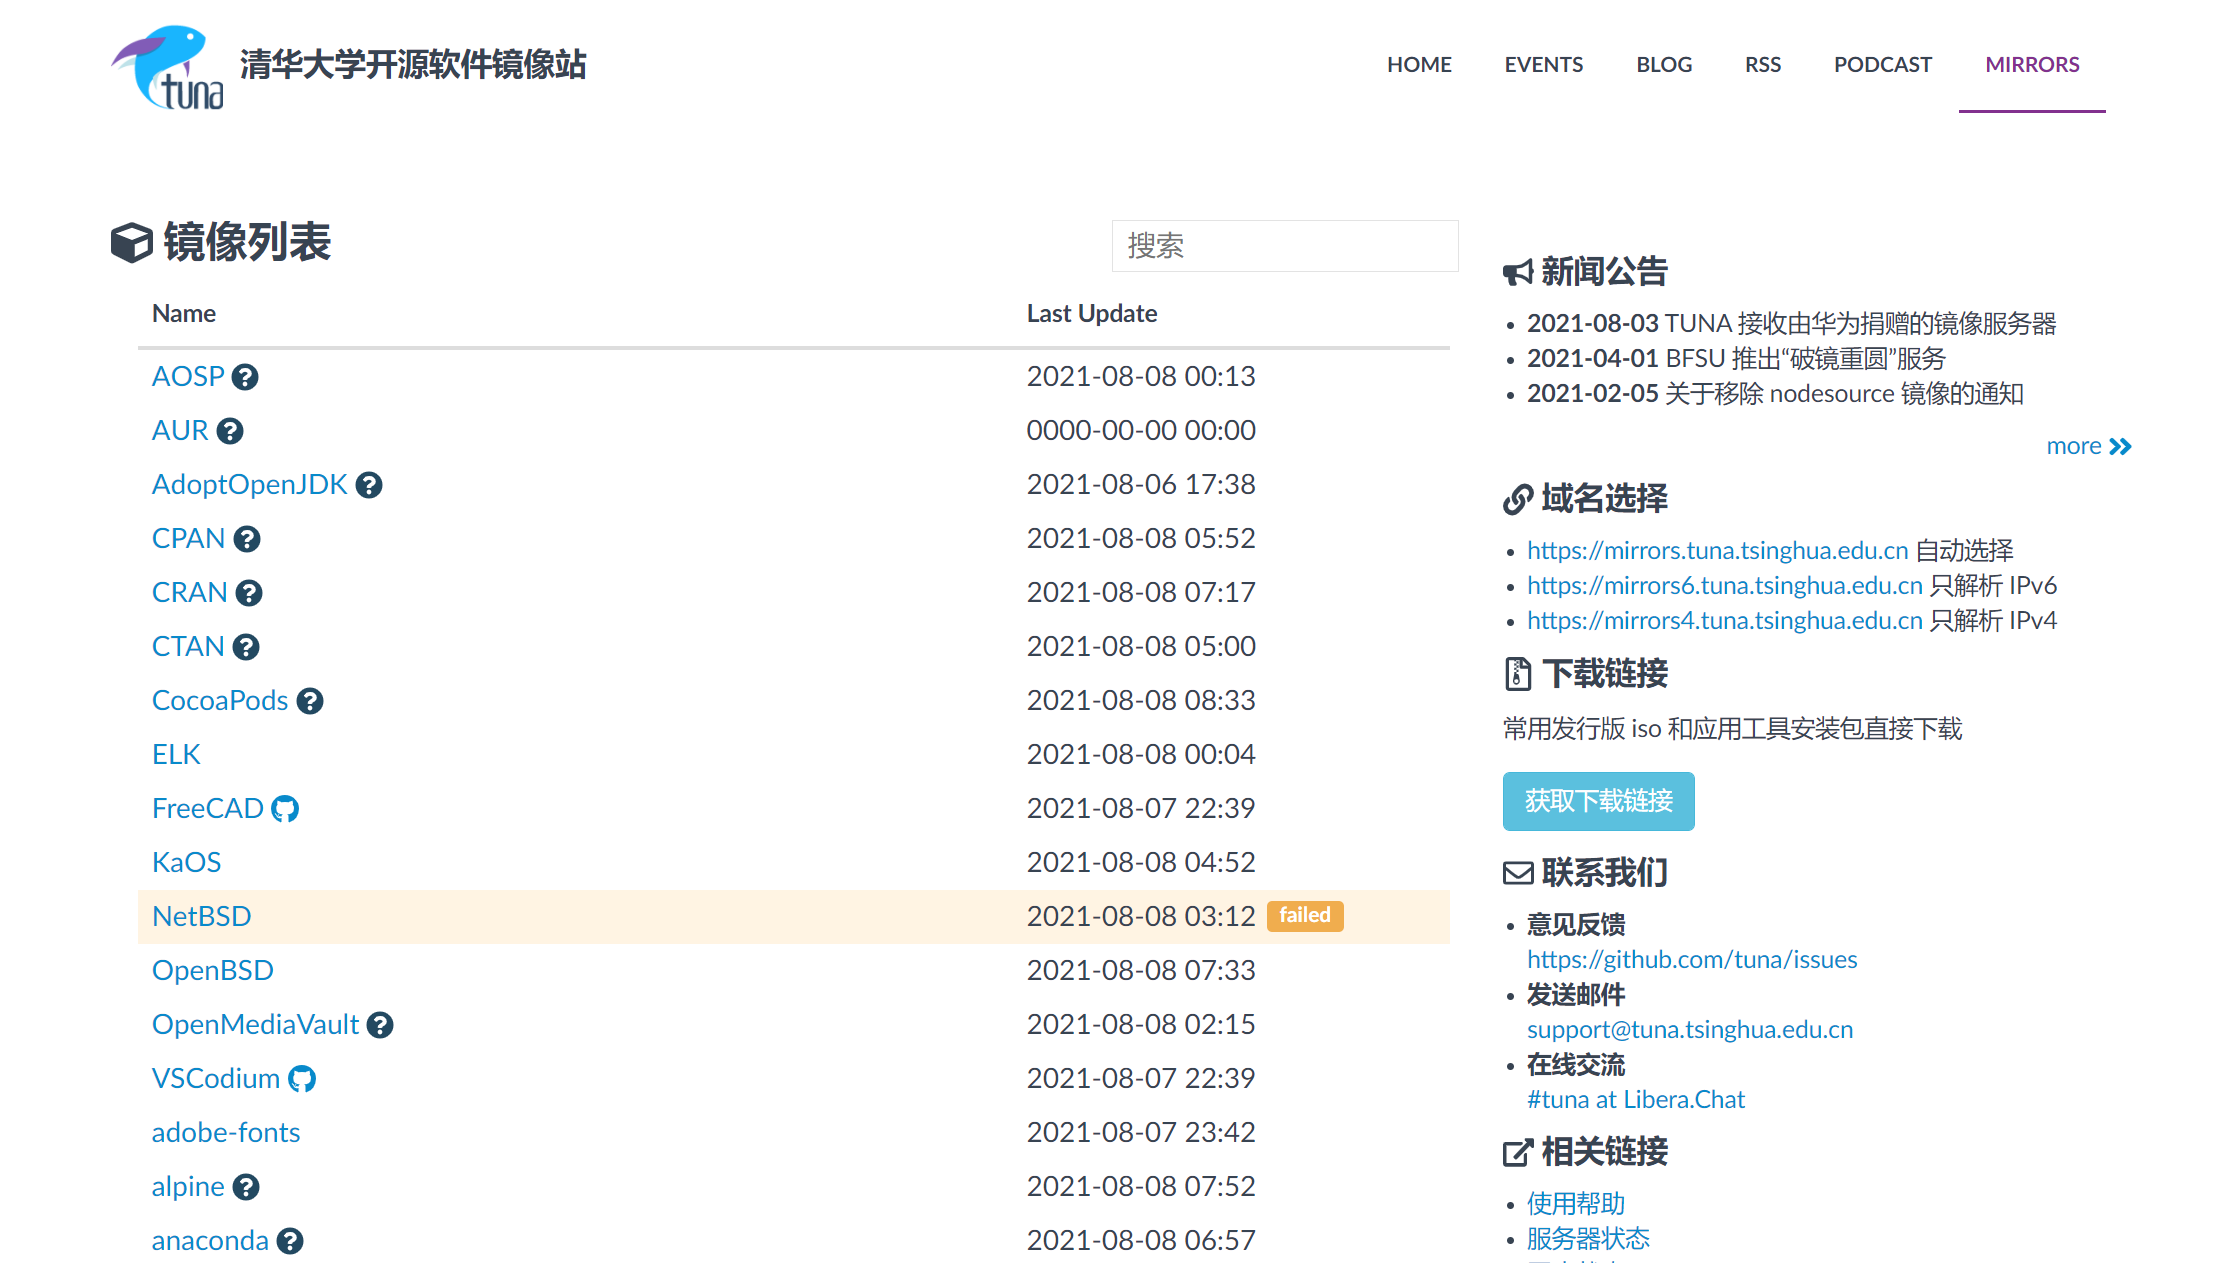2238x1263 pixels.
Task: Click the question mark icon beside CPAN
Action: (247, 539)
